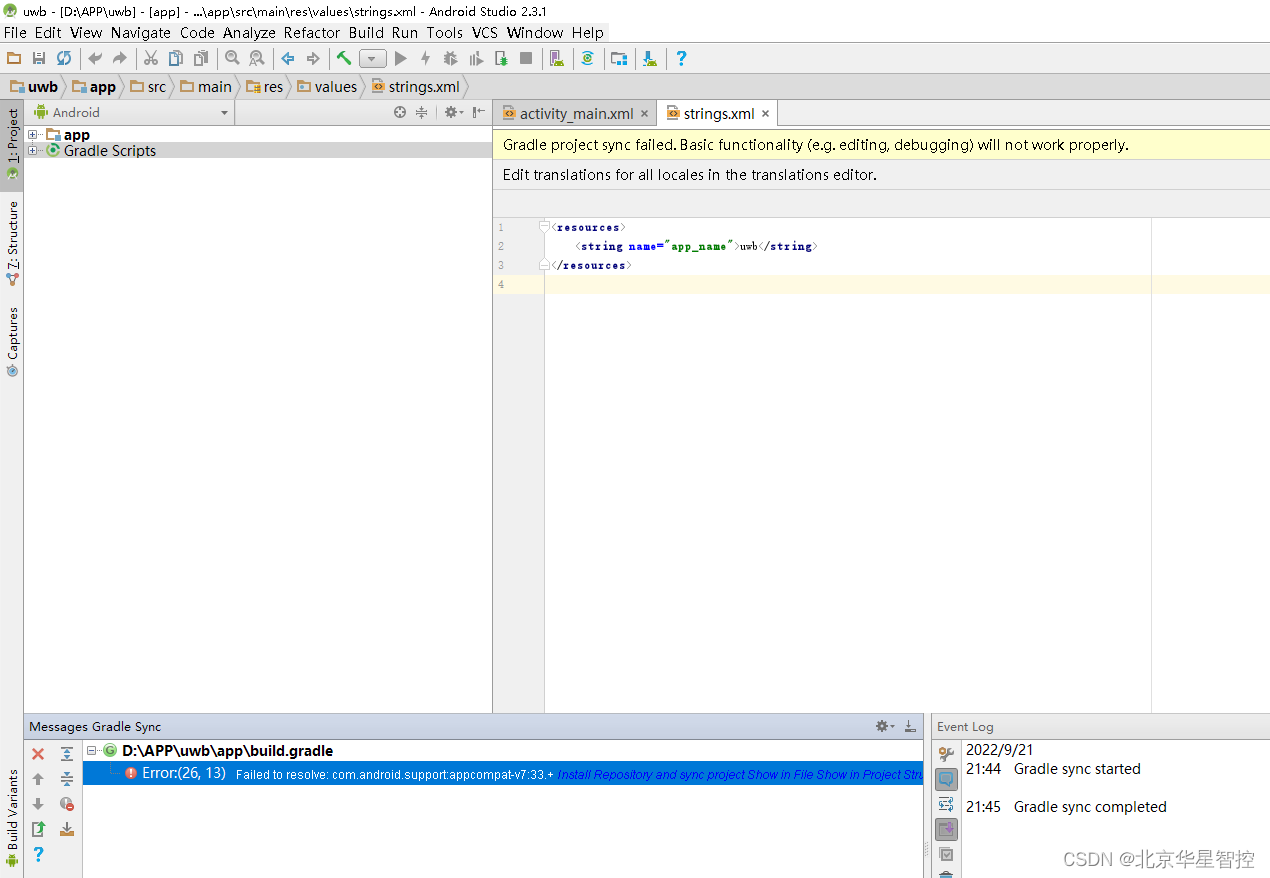Open Project panel settings gear

pos(453,113)
